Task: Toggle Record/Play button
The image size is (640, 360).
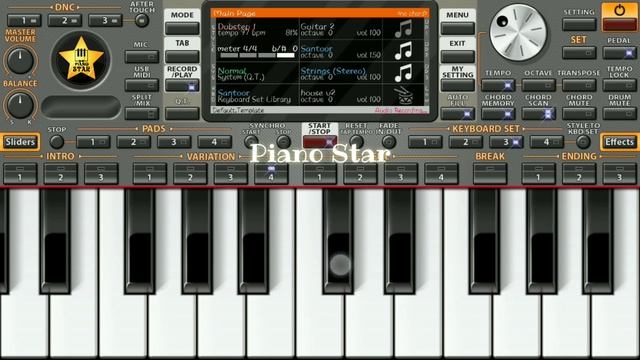Action: click(x=182, y=86)
